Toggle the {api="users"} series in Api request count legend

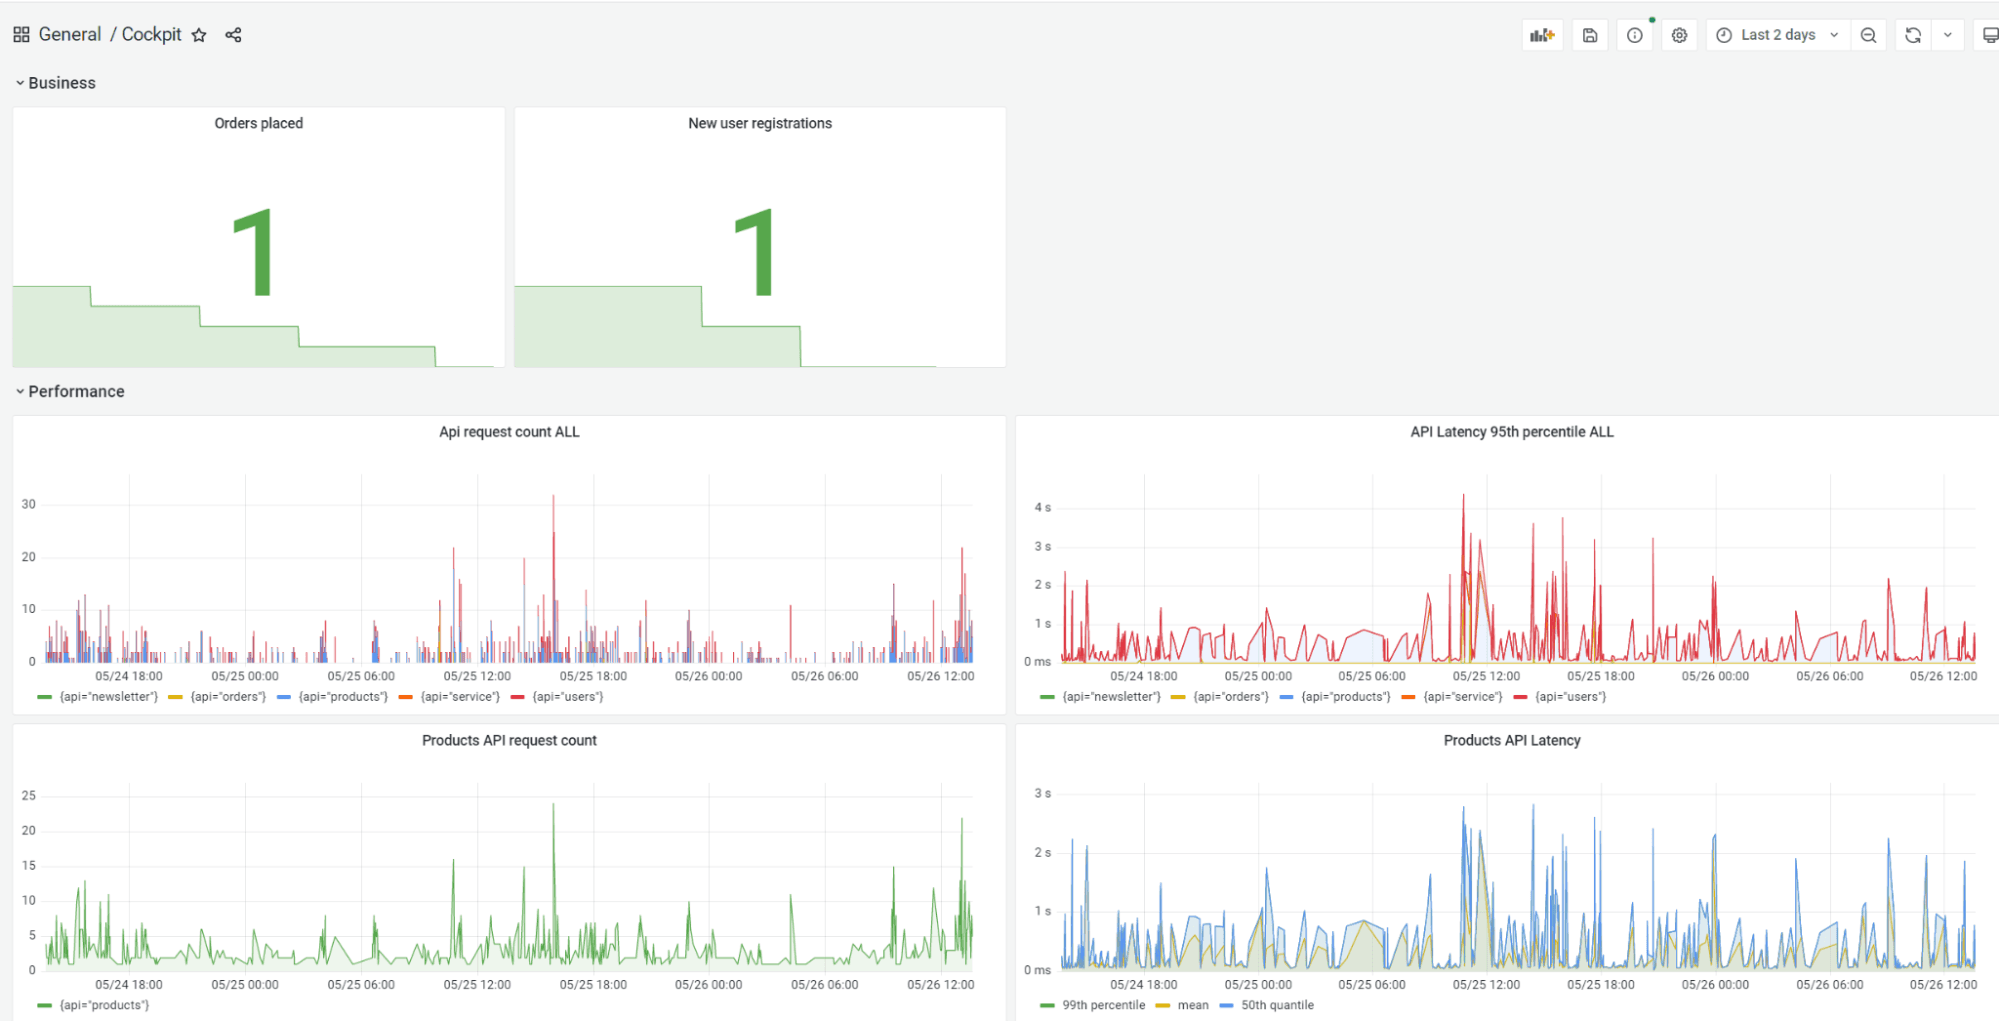point(566,696)
